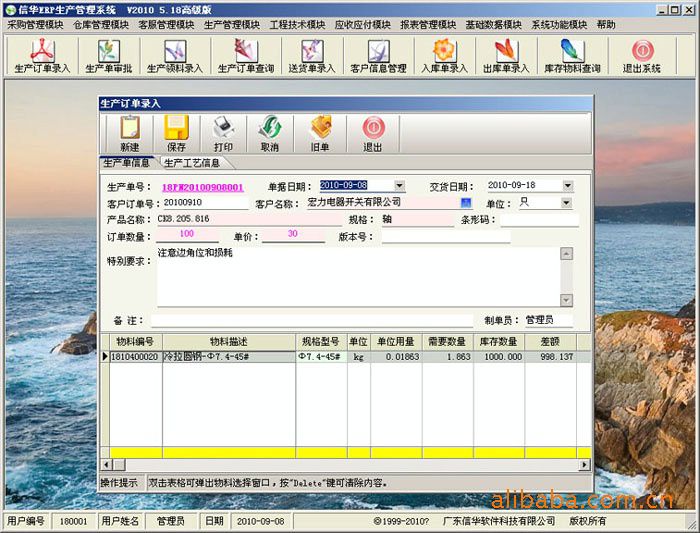
Task: Click 规格 input field
Action: pos(418,219)
